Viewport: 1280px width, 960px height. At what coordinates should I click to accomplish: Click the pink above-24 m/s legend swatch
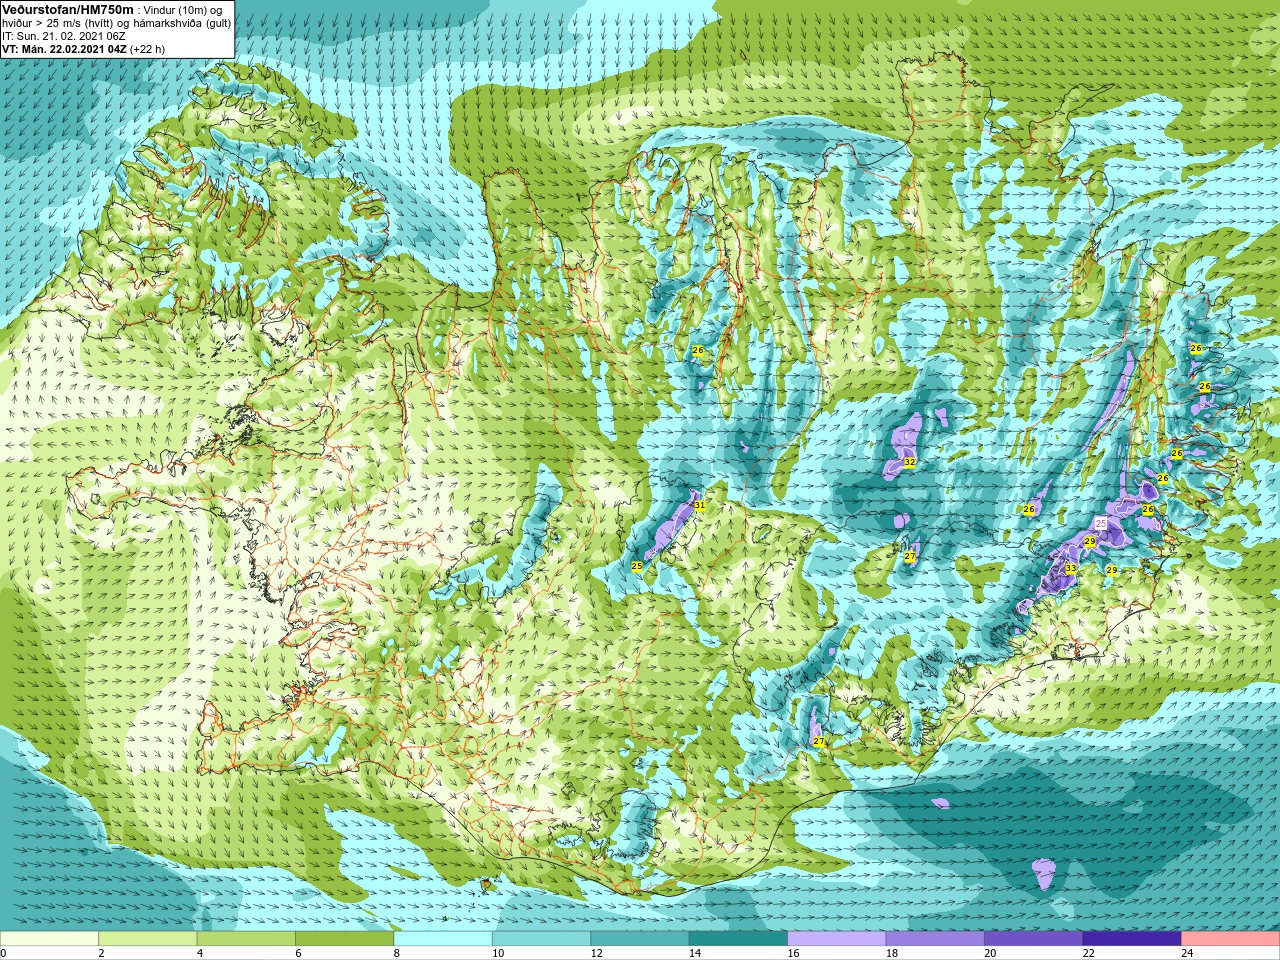pos(1230,939)
